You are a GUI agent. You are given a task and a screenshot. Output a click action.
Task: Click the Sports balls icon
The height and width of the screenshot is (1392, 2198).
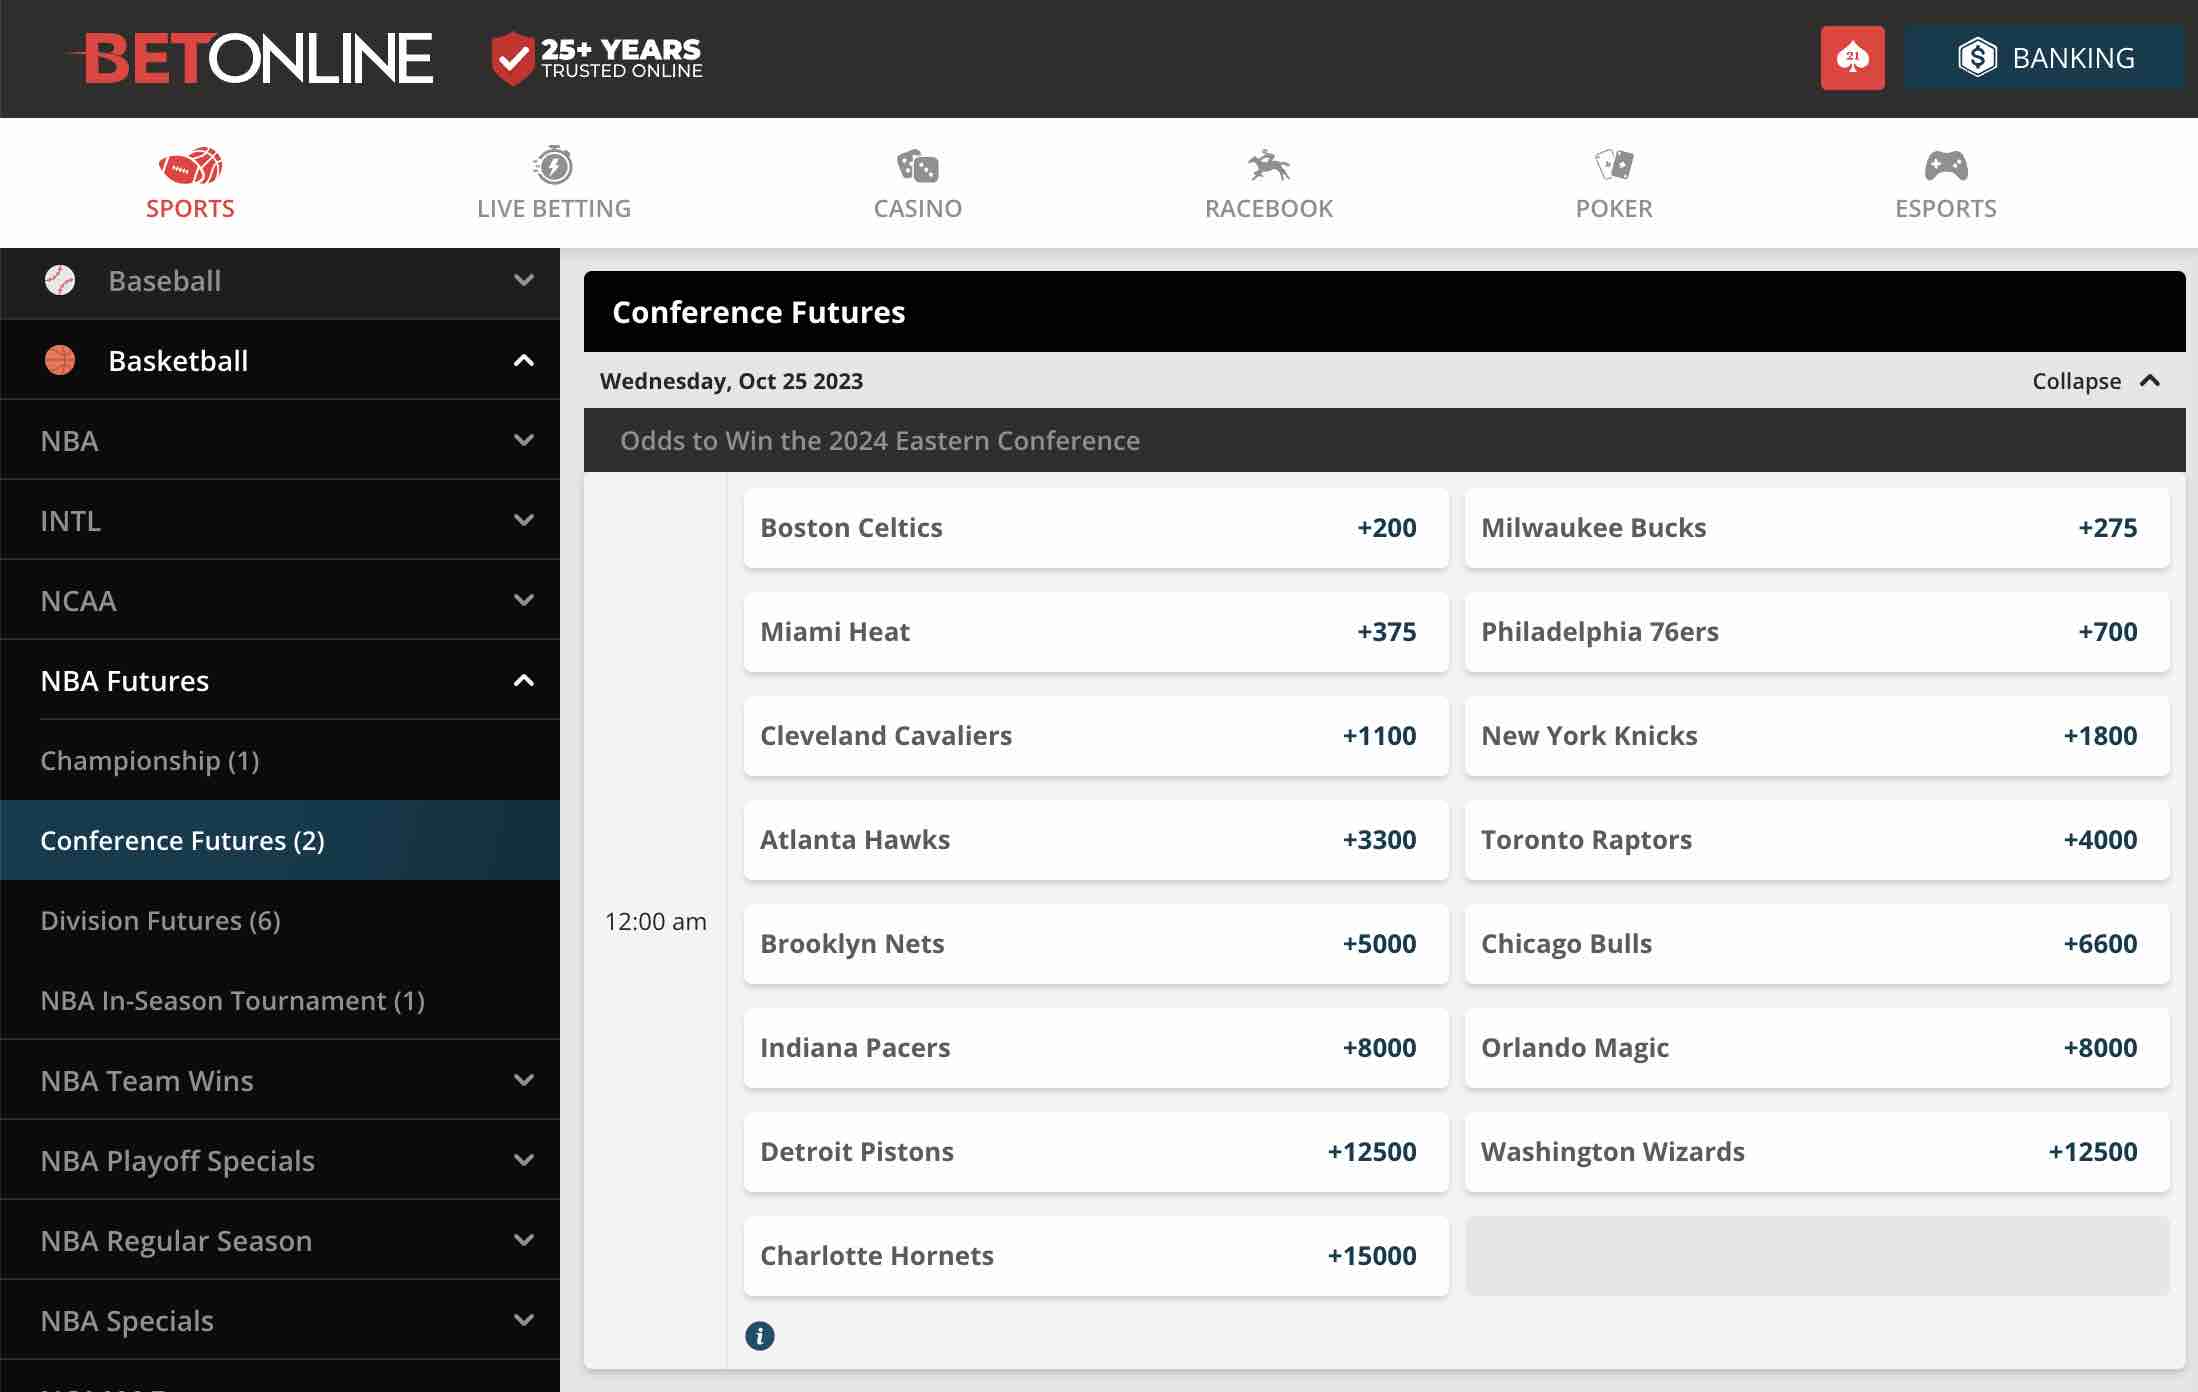pyautogui.click(x=190, y=166)
